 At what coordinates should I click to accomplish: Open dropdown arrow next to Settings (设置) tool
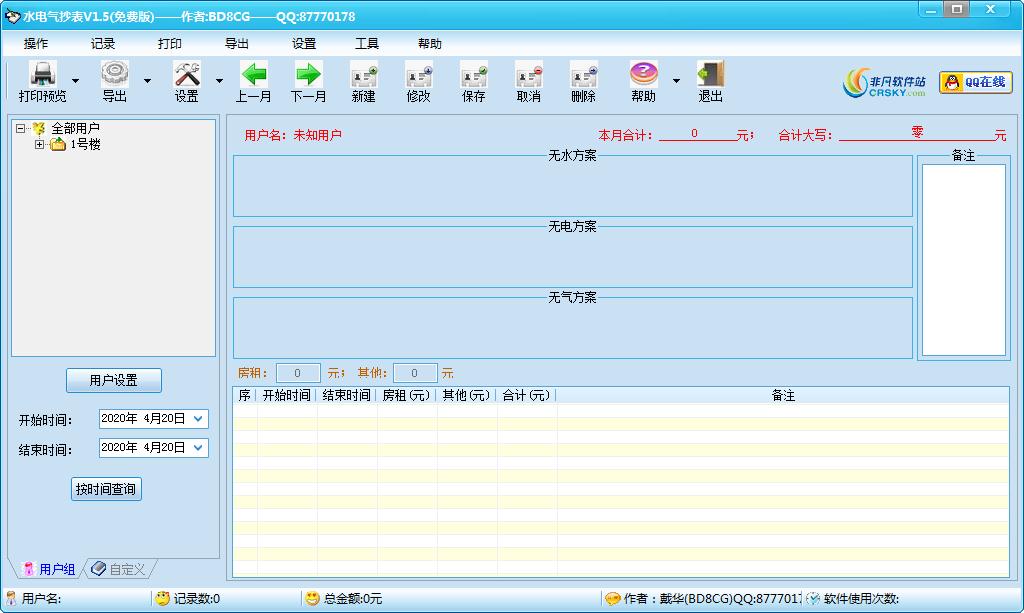tap(219, 81)
